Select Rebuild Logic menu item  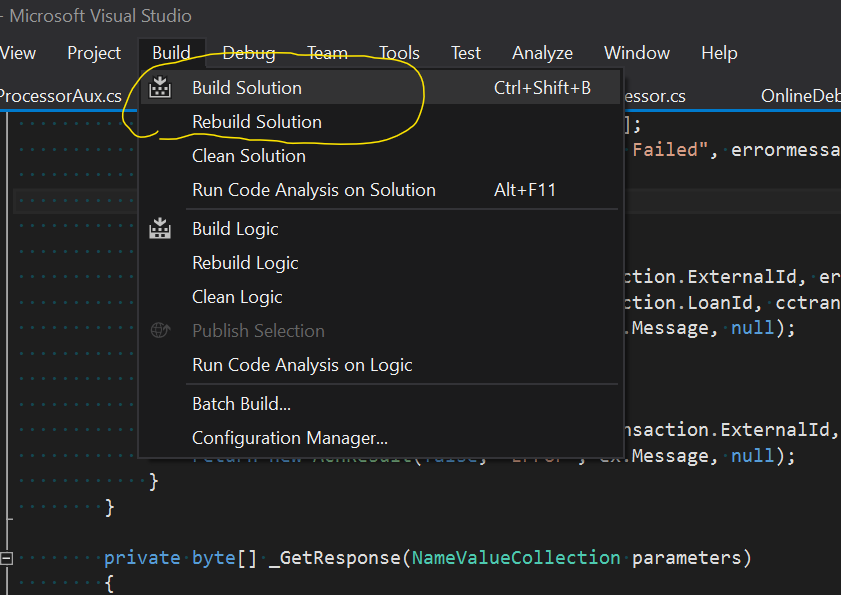(x=245, y=263)
